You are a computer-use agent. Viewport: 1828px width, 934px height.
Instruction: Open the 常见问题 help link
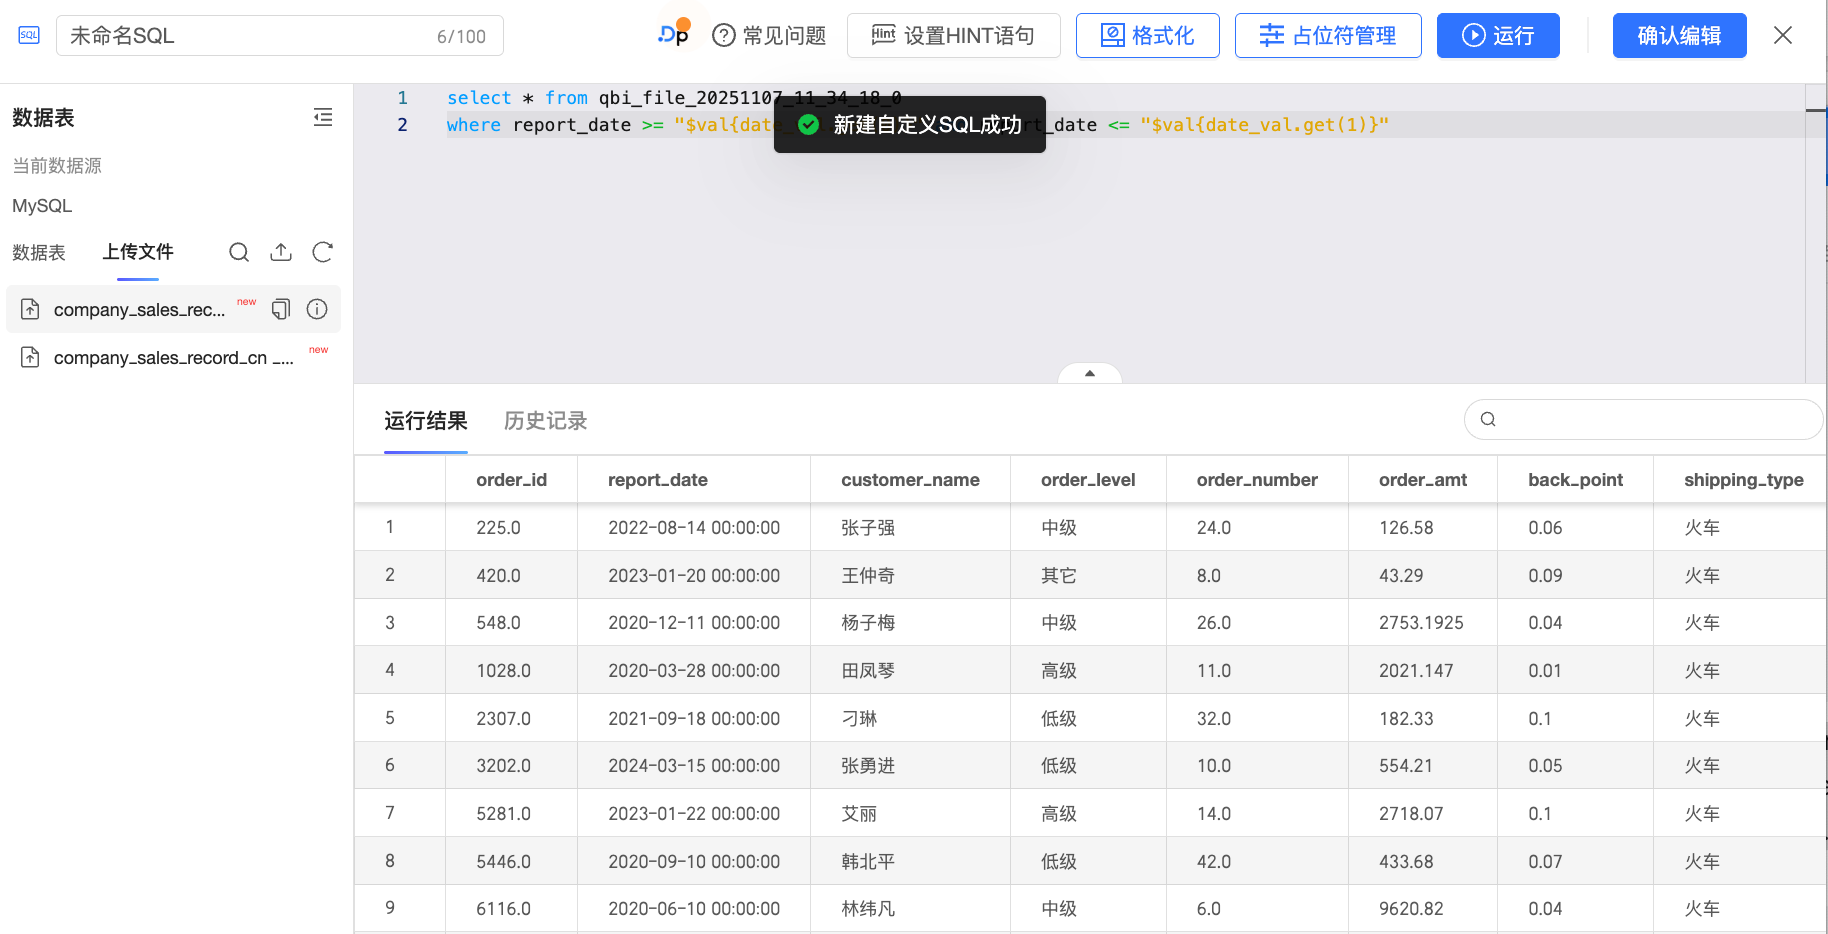click(769, 36)
